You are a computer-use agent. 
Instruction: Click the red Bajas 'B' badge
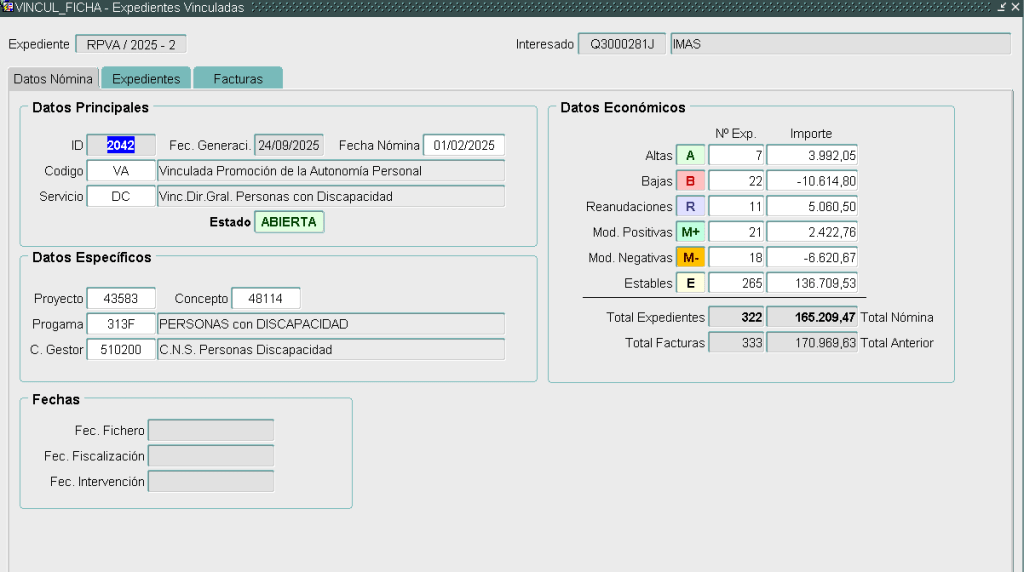[690, 181]
